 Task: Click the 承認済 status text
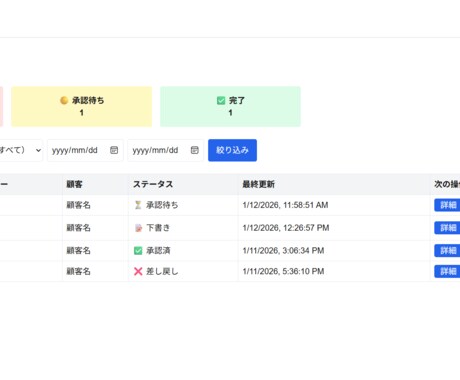tap(158, 251)
